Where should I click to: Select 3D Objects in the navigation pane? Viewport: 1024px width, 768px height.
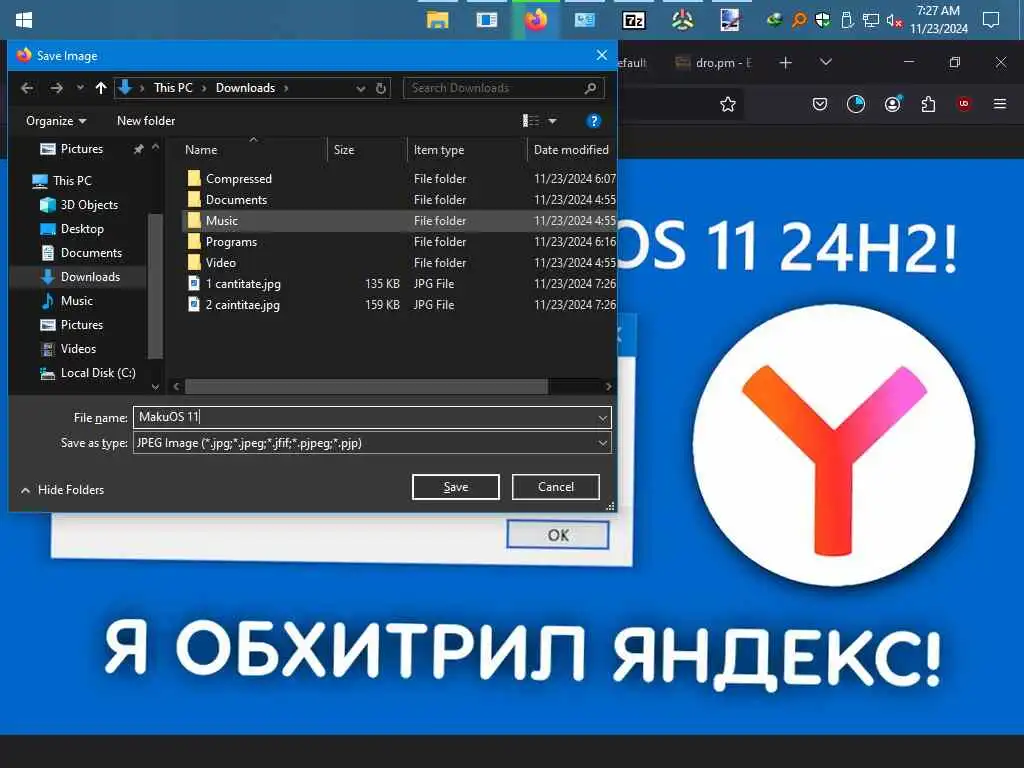[x=79, y=205]
